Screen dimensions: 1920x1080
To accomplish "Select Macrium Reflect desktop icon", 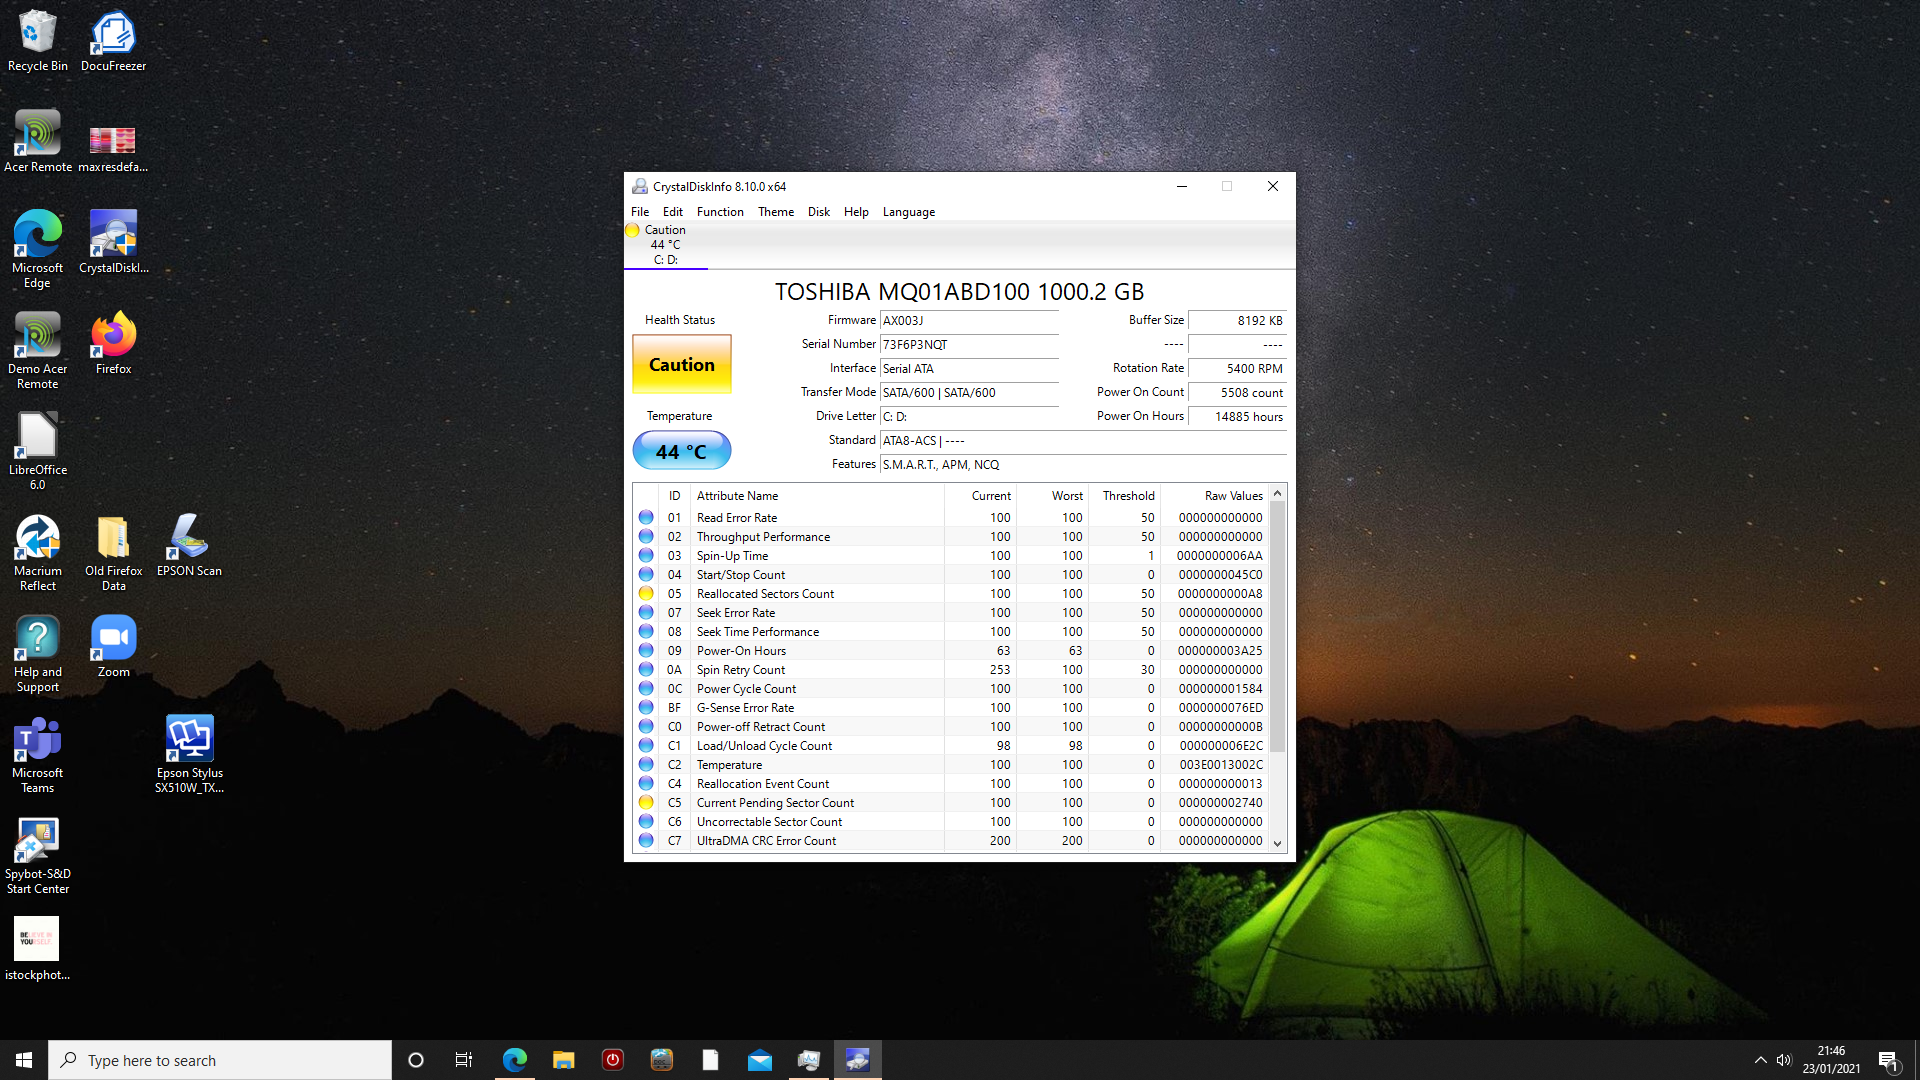I will point(38,552).
